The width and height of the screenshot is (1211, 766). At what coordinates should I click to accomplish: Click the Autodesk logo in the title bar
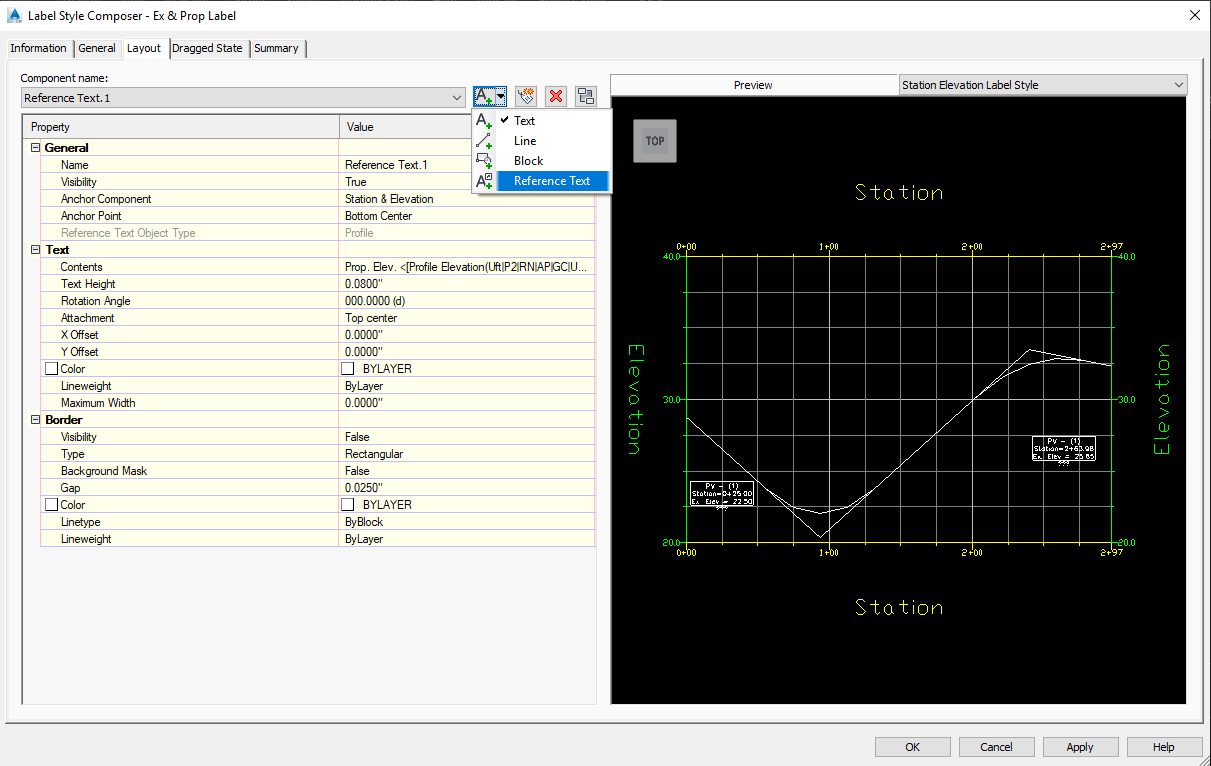point(13,15)
